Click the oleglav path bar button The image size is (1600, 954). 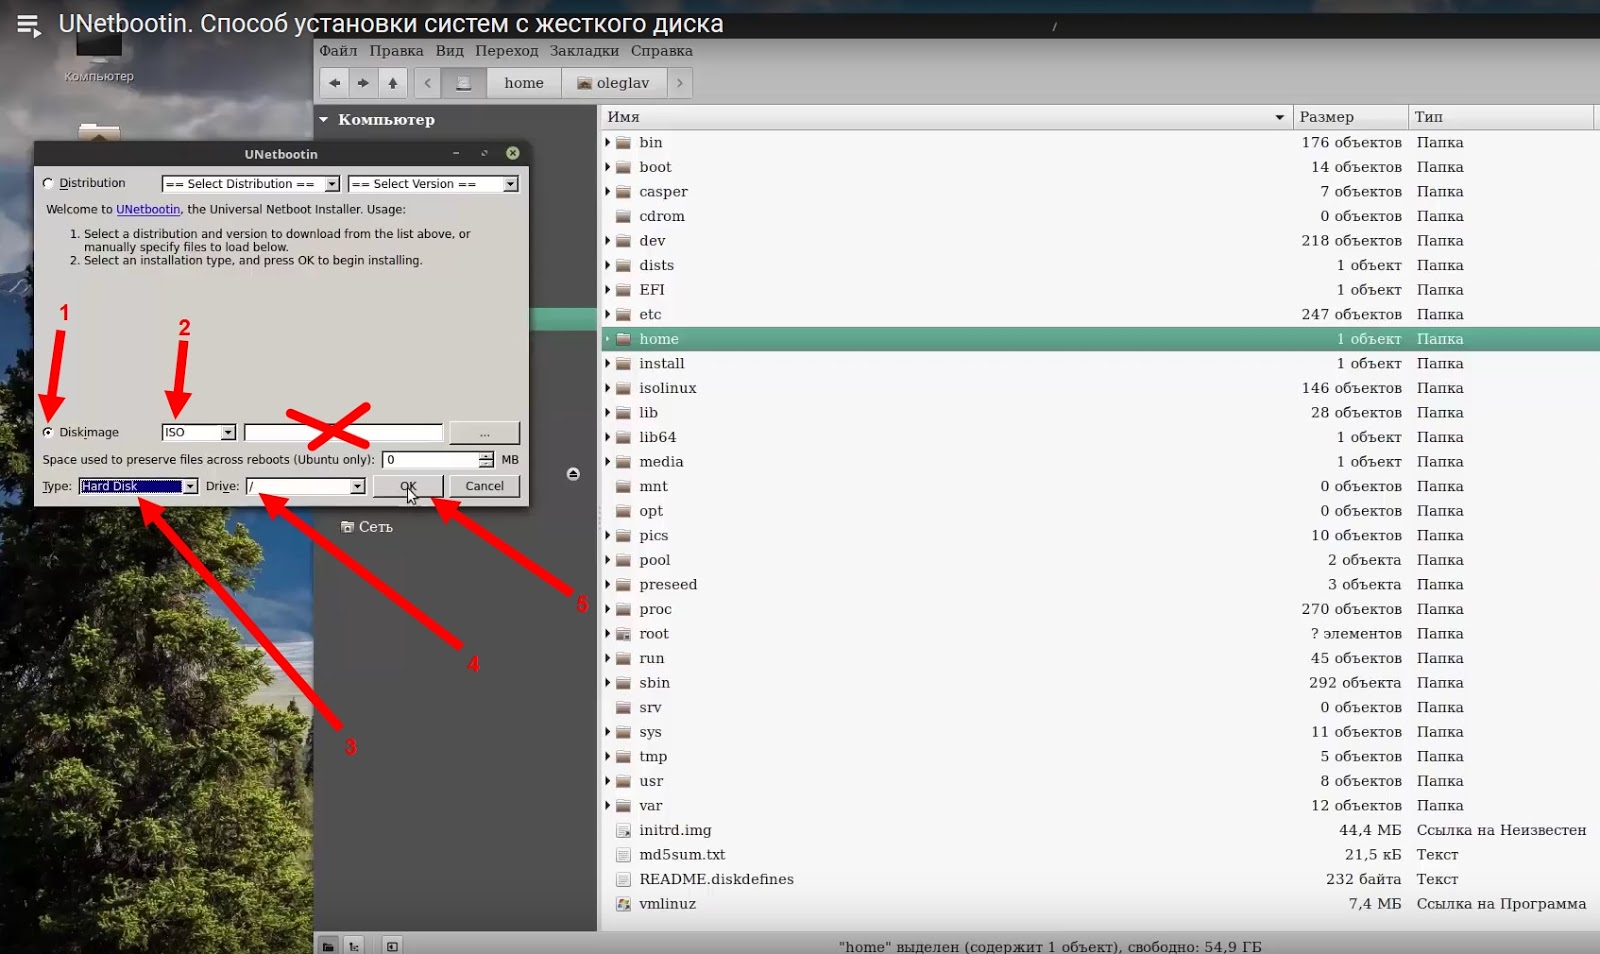click(614, 83)
